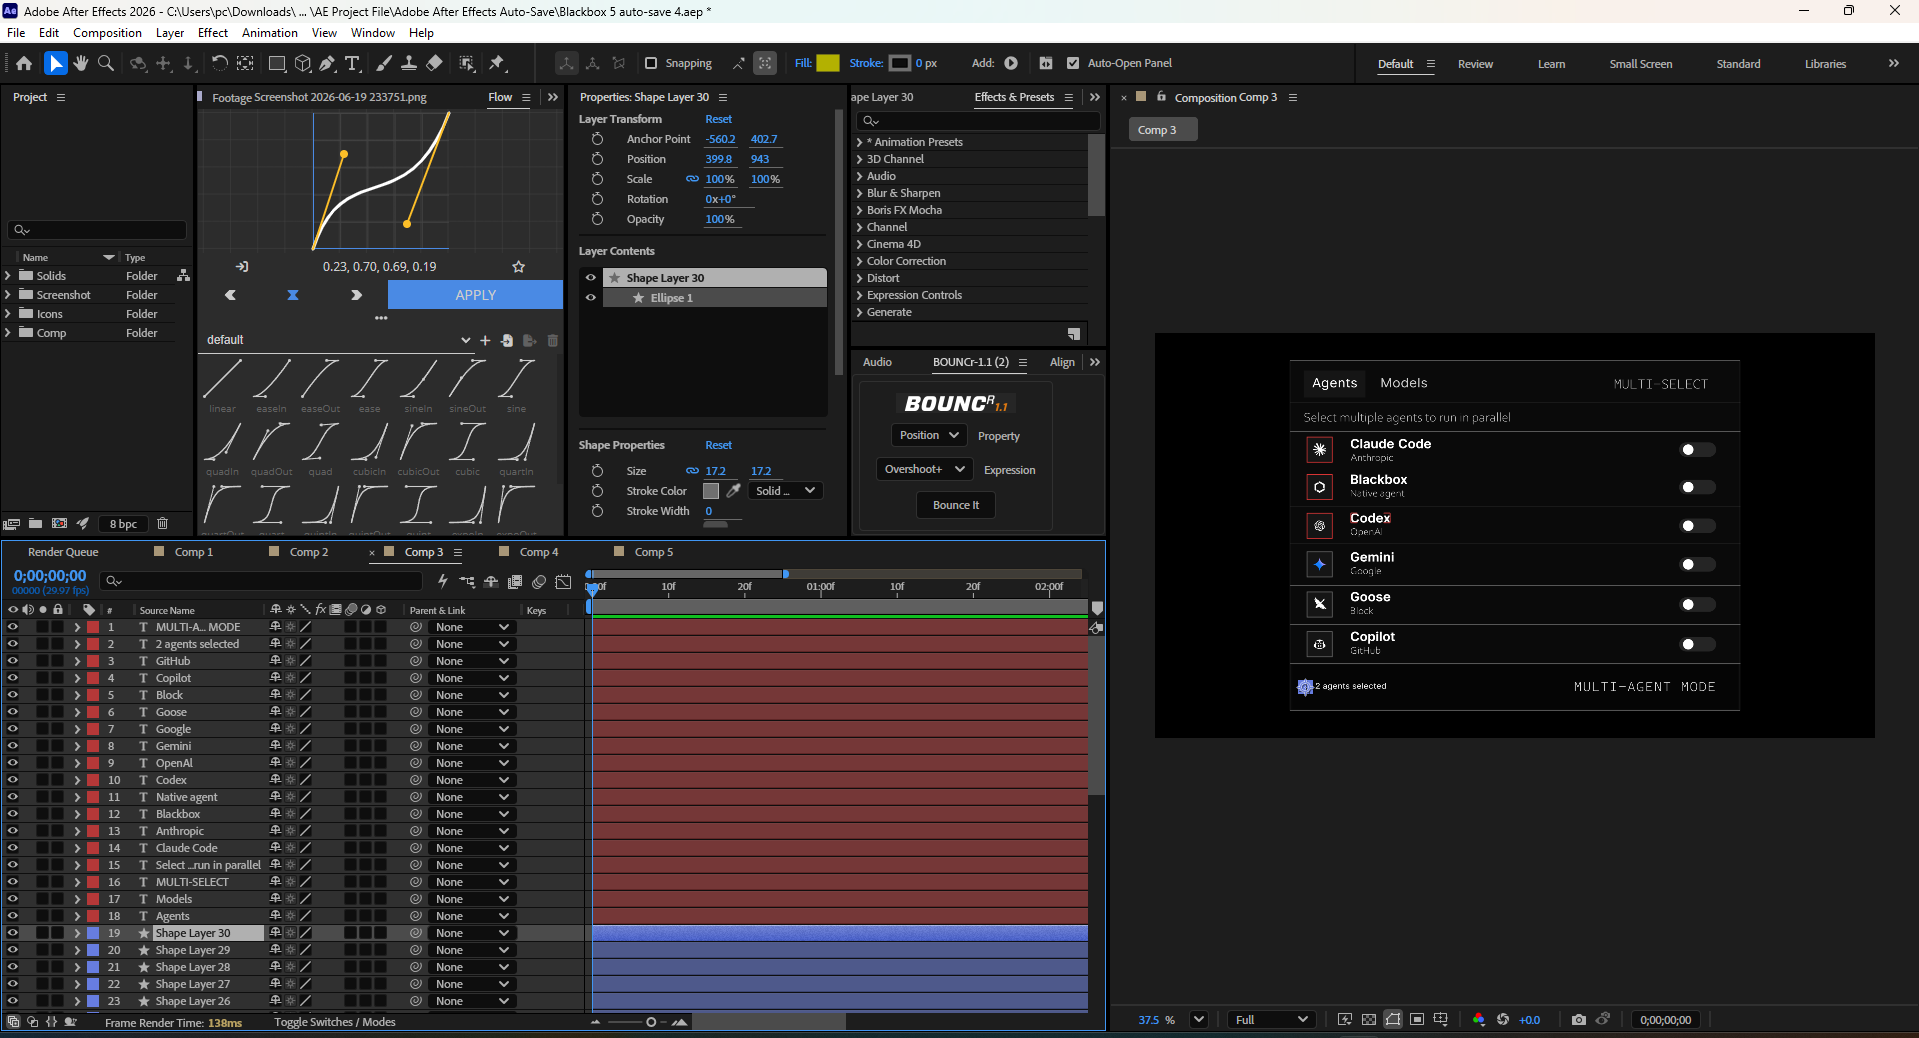This screenshot has height=1038, width=1919.
Task: Select the Pen tool
Action: 327,63
